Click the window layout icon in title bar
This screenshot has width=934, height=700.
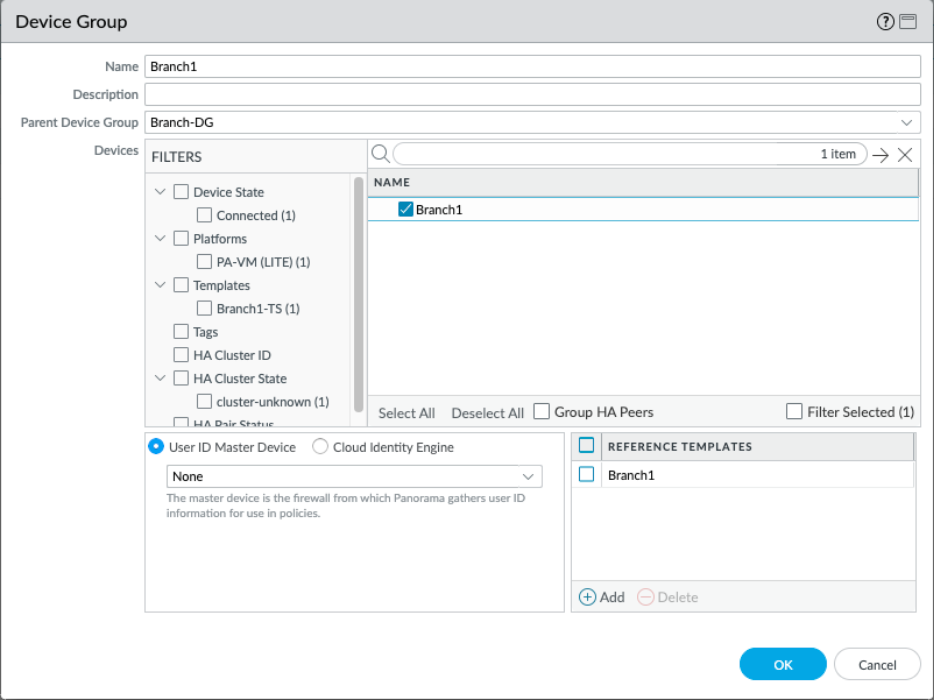908,22
